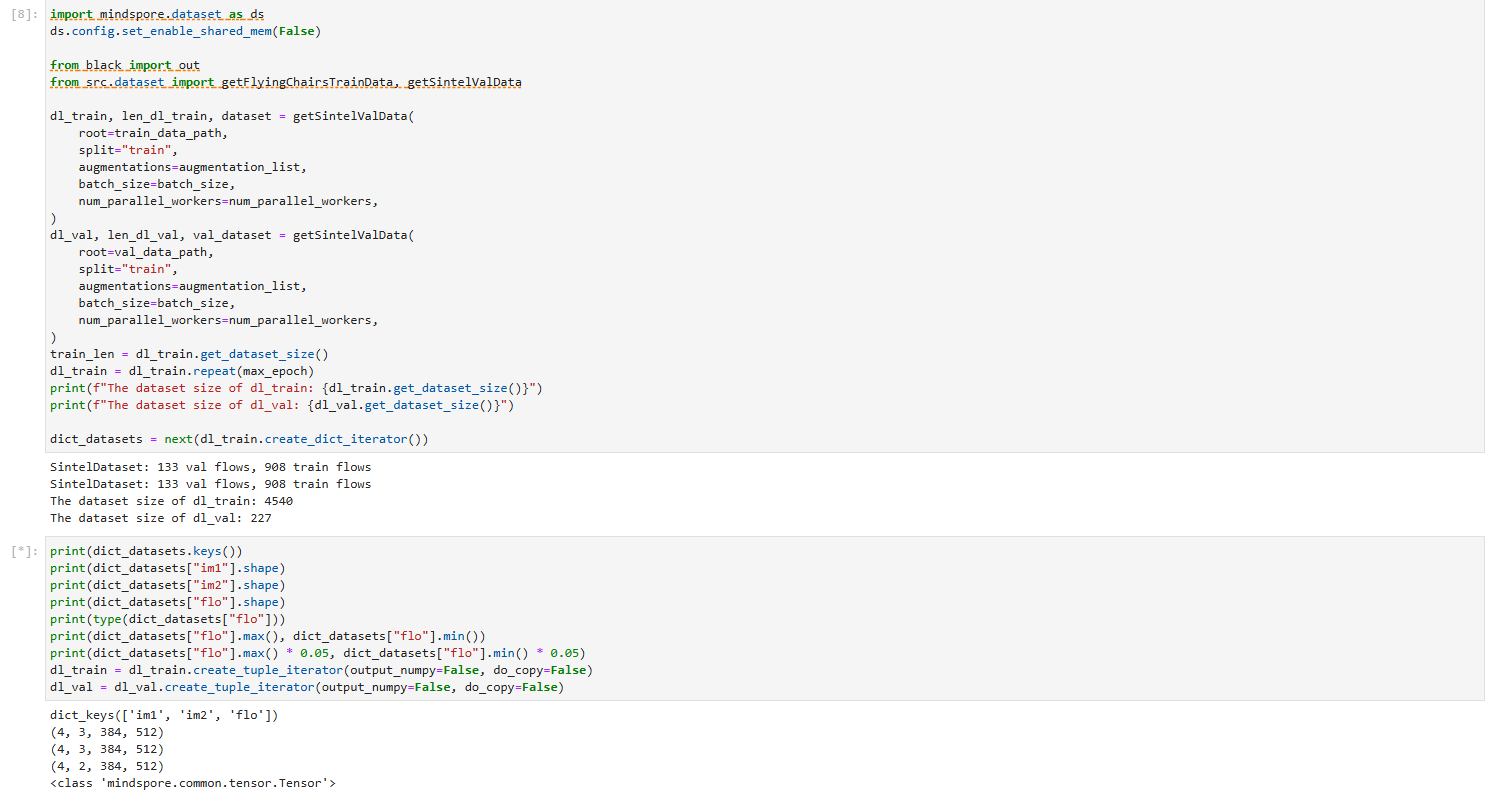Click the print statement for dl_val dataset size
This screenshot has height=791, width=1485.
click(282, 405)
